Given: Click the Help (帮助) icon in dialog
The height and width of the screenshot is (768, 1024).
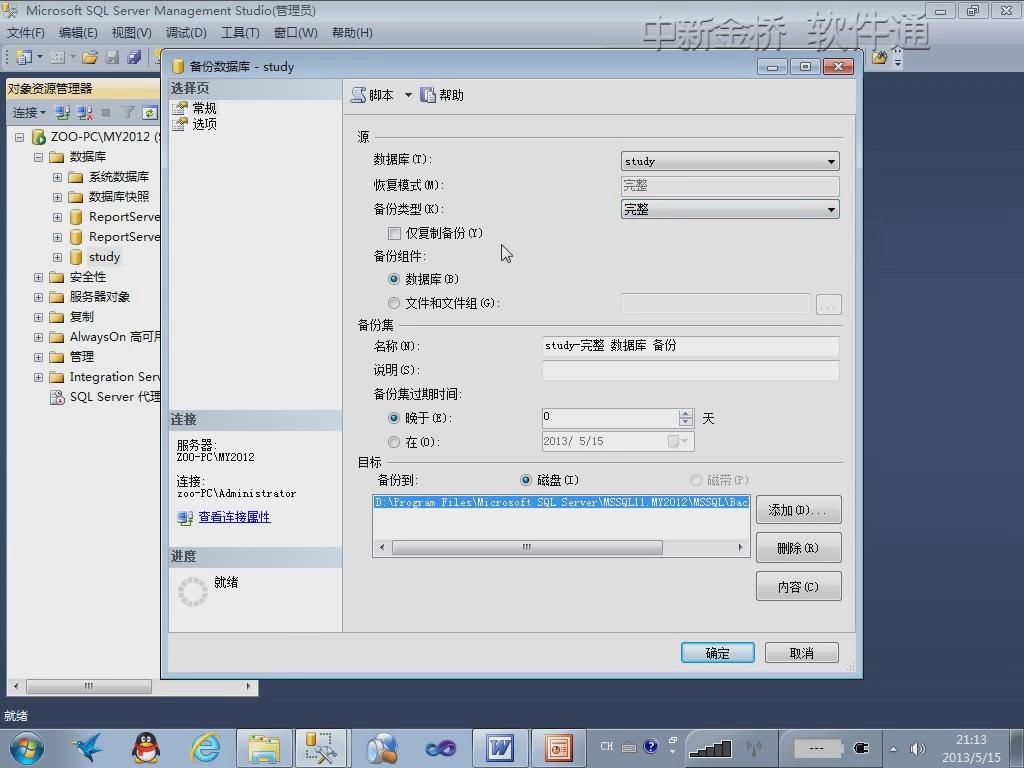Looking at the screenshot, I should coord(428,95).
